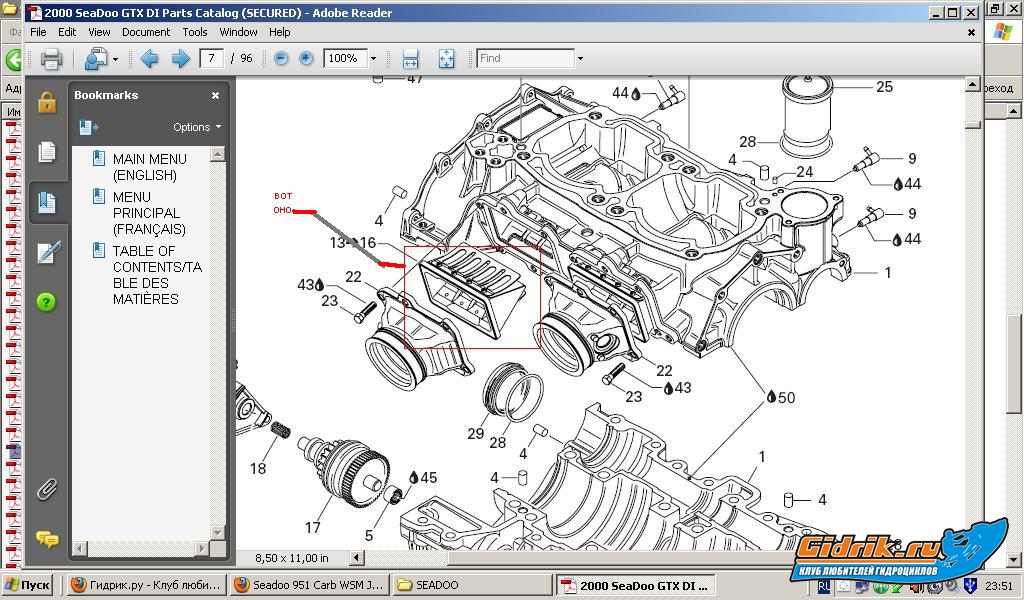Click the Print icon in toolbar
This screenshot has height=600, width=1024.
point(51,59)
